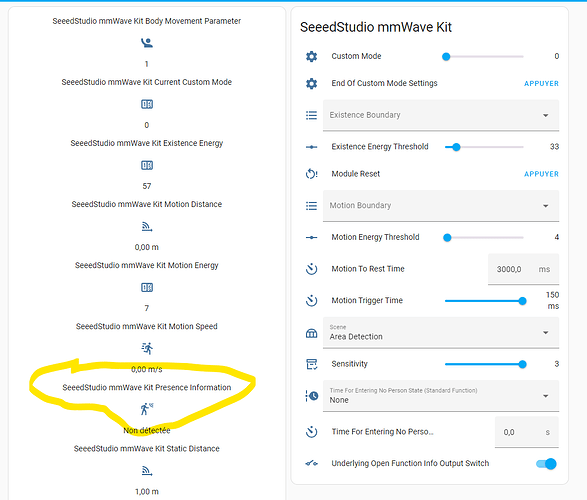
Task: Click the 'SeeedStudio mmWave Kit' card title
Action: pyautogui.click(x=376, y=27)
